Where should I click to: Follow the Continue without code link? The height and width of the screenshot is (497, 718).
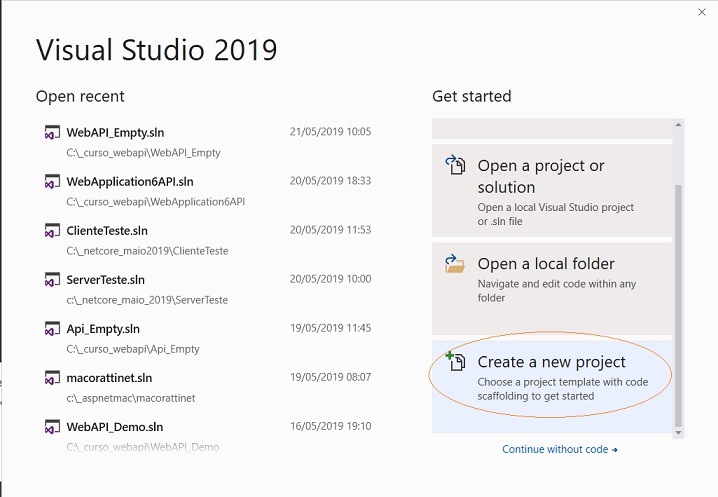pos(560,449)
